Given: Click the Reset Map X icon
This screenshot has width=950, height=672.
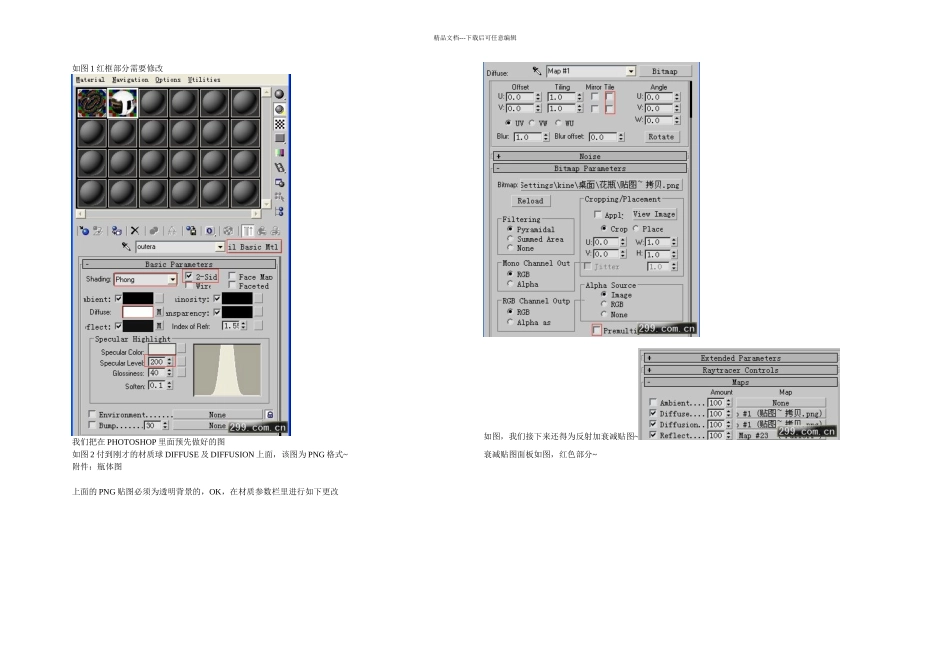Looking at the screenshot, I should [135, 231].
